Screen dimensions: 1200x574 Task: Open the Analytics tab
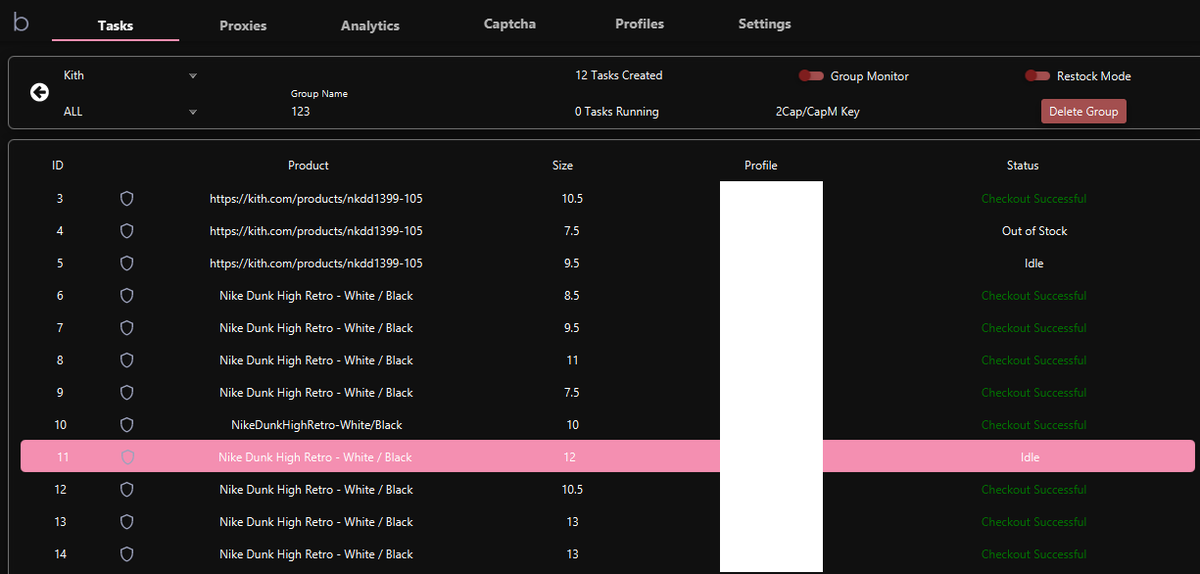click(370, 26)
